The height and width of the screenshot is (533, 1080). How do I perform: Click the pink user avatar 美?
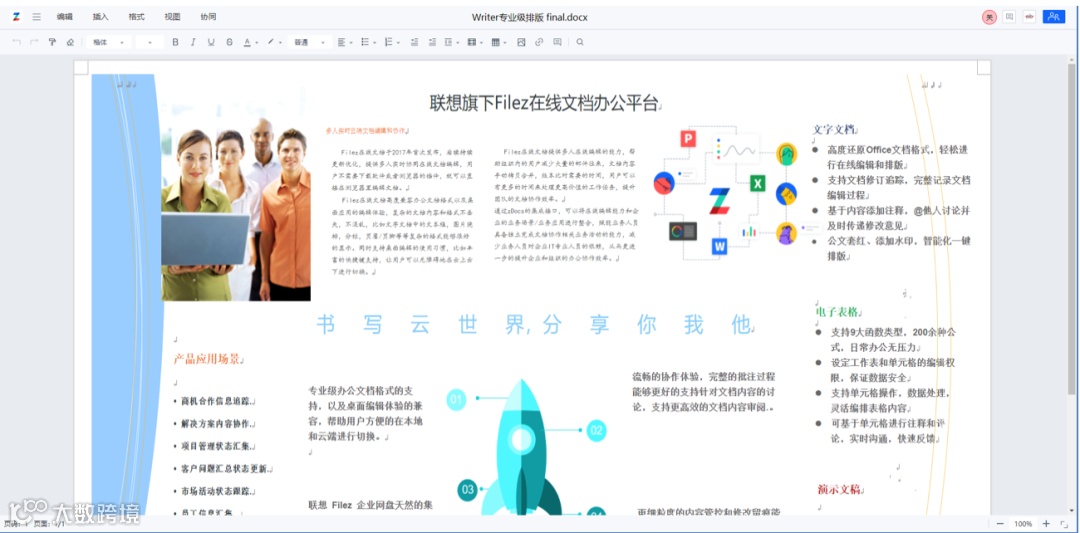click(x=989, y=17)
